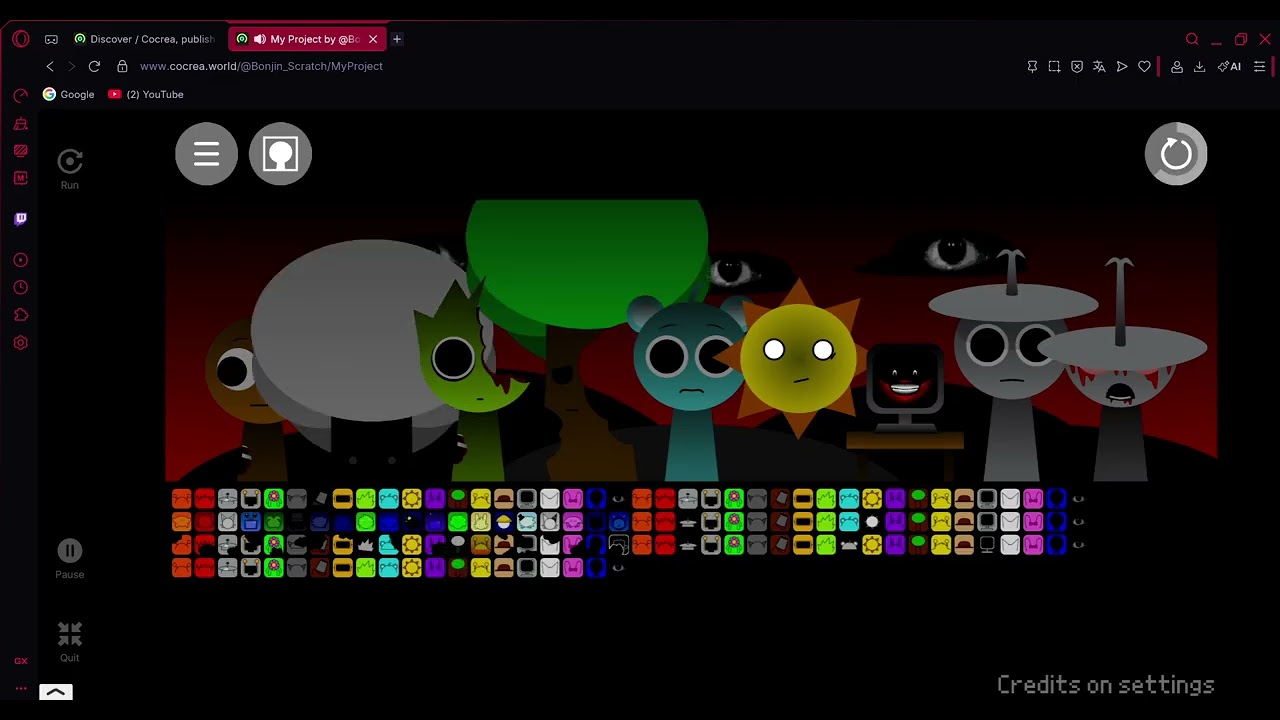Open the Twitch icon in the Opera sidebar
1280x720 pixels.
(x=20, y=219)
